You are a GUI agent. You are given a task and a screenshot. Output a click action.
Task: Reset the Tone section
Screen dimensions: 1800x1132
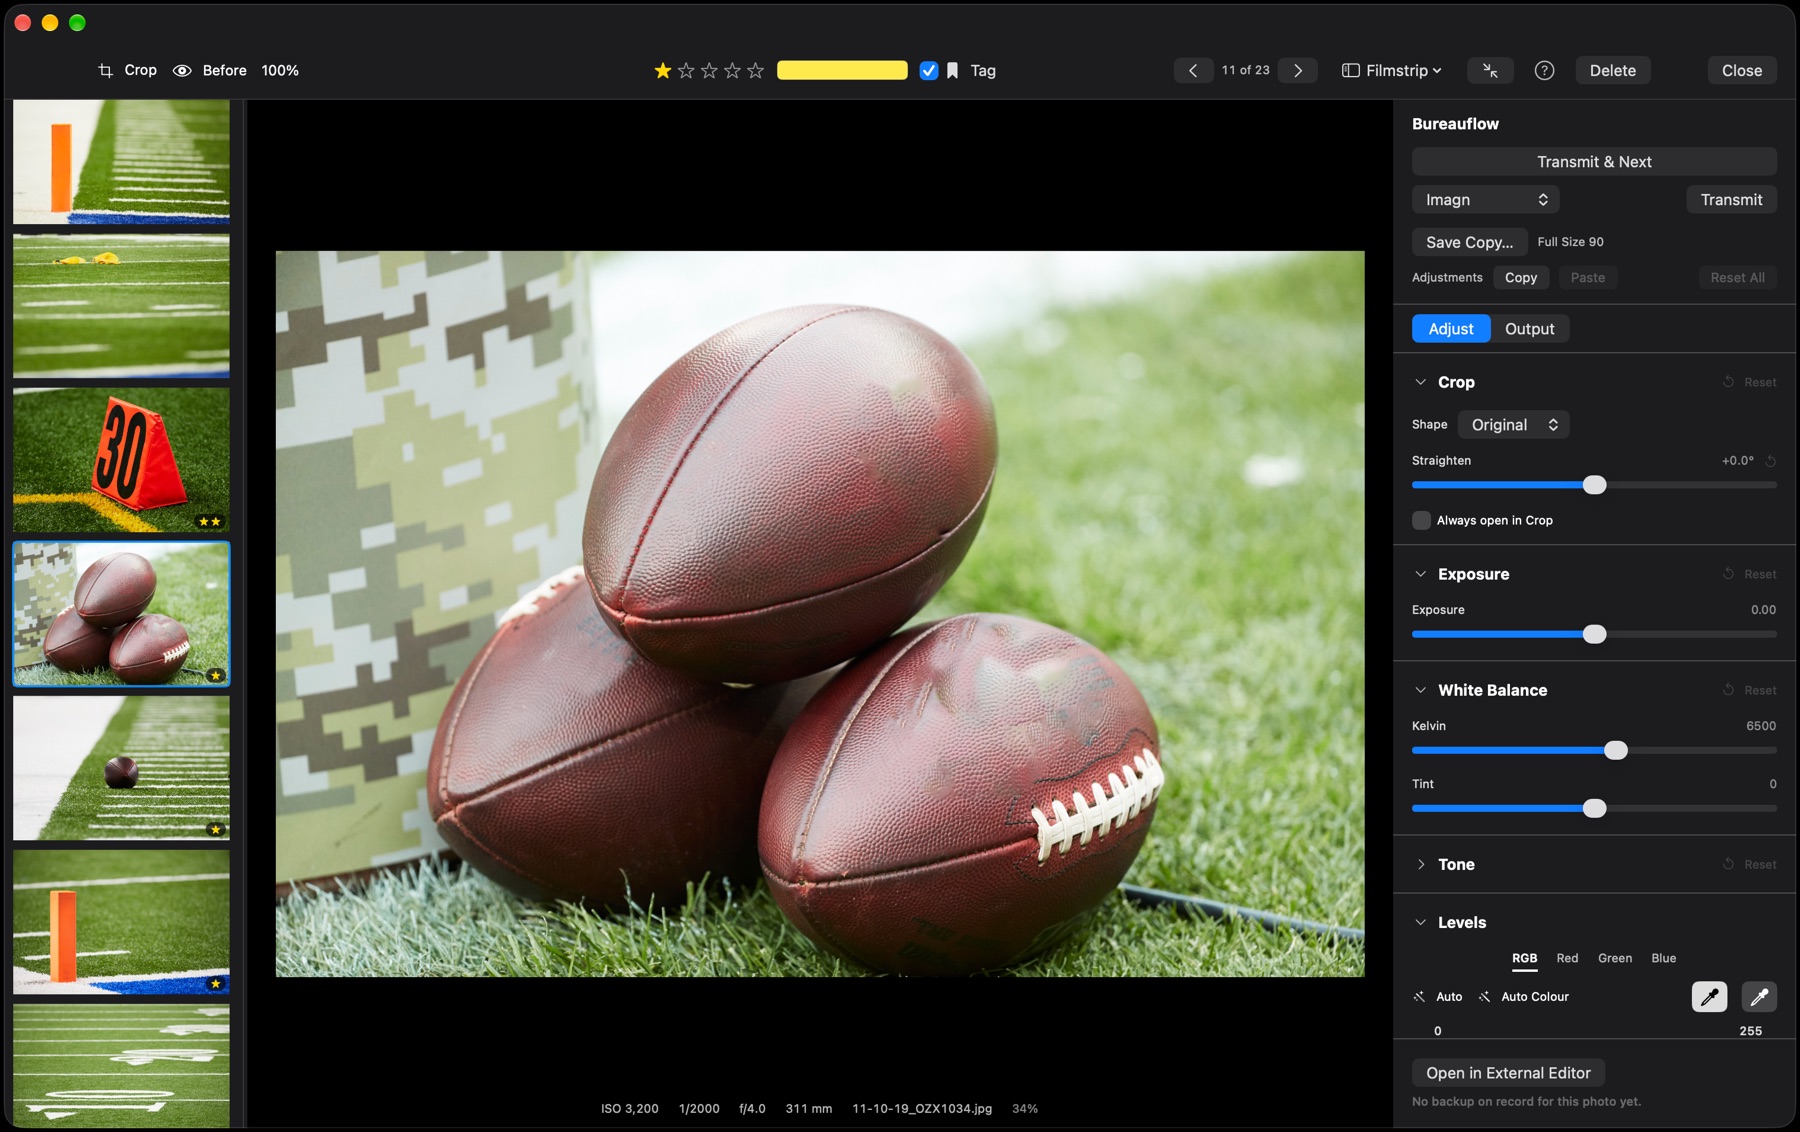pos(1750,864)
